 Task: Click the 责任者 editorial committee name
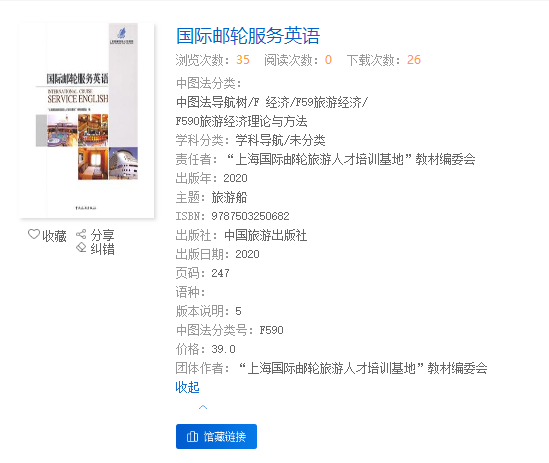(351, 159)
